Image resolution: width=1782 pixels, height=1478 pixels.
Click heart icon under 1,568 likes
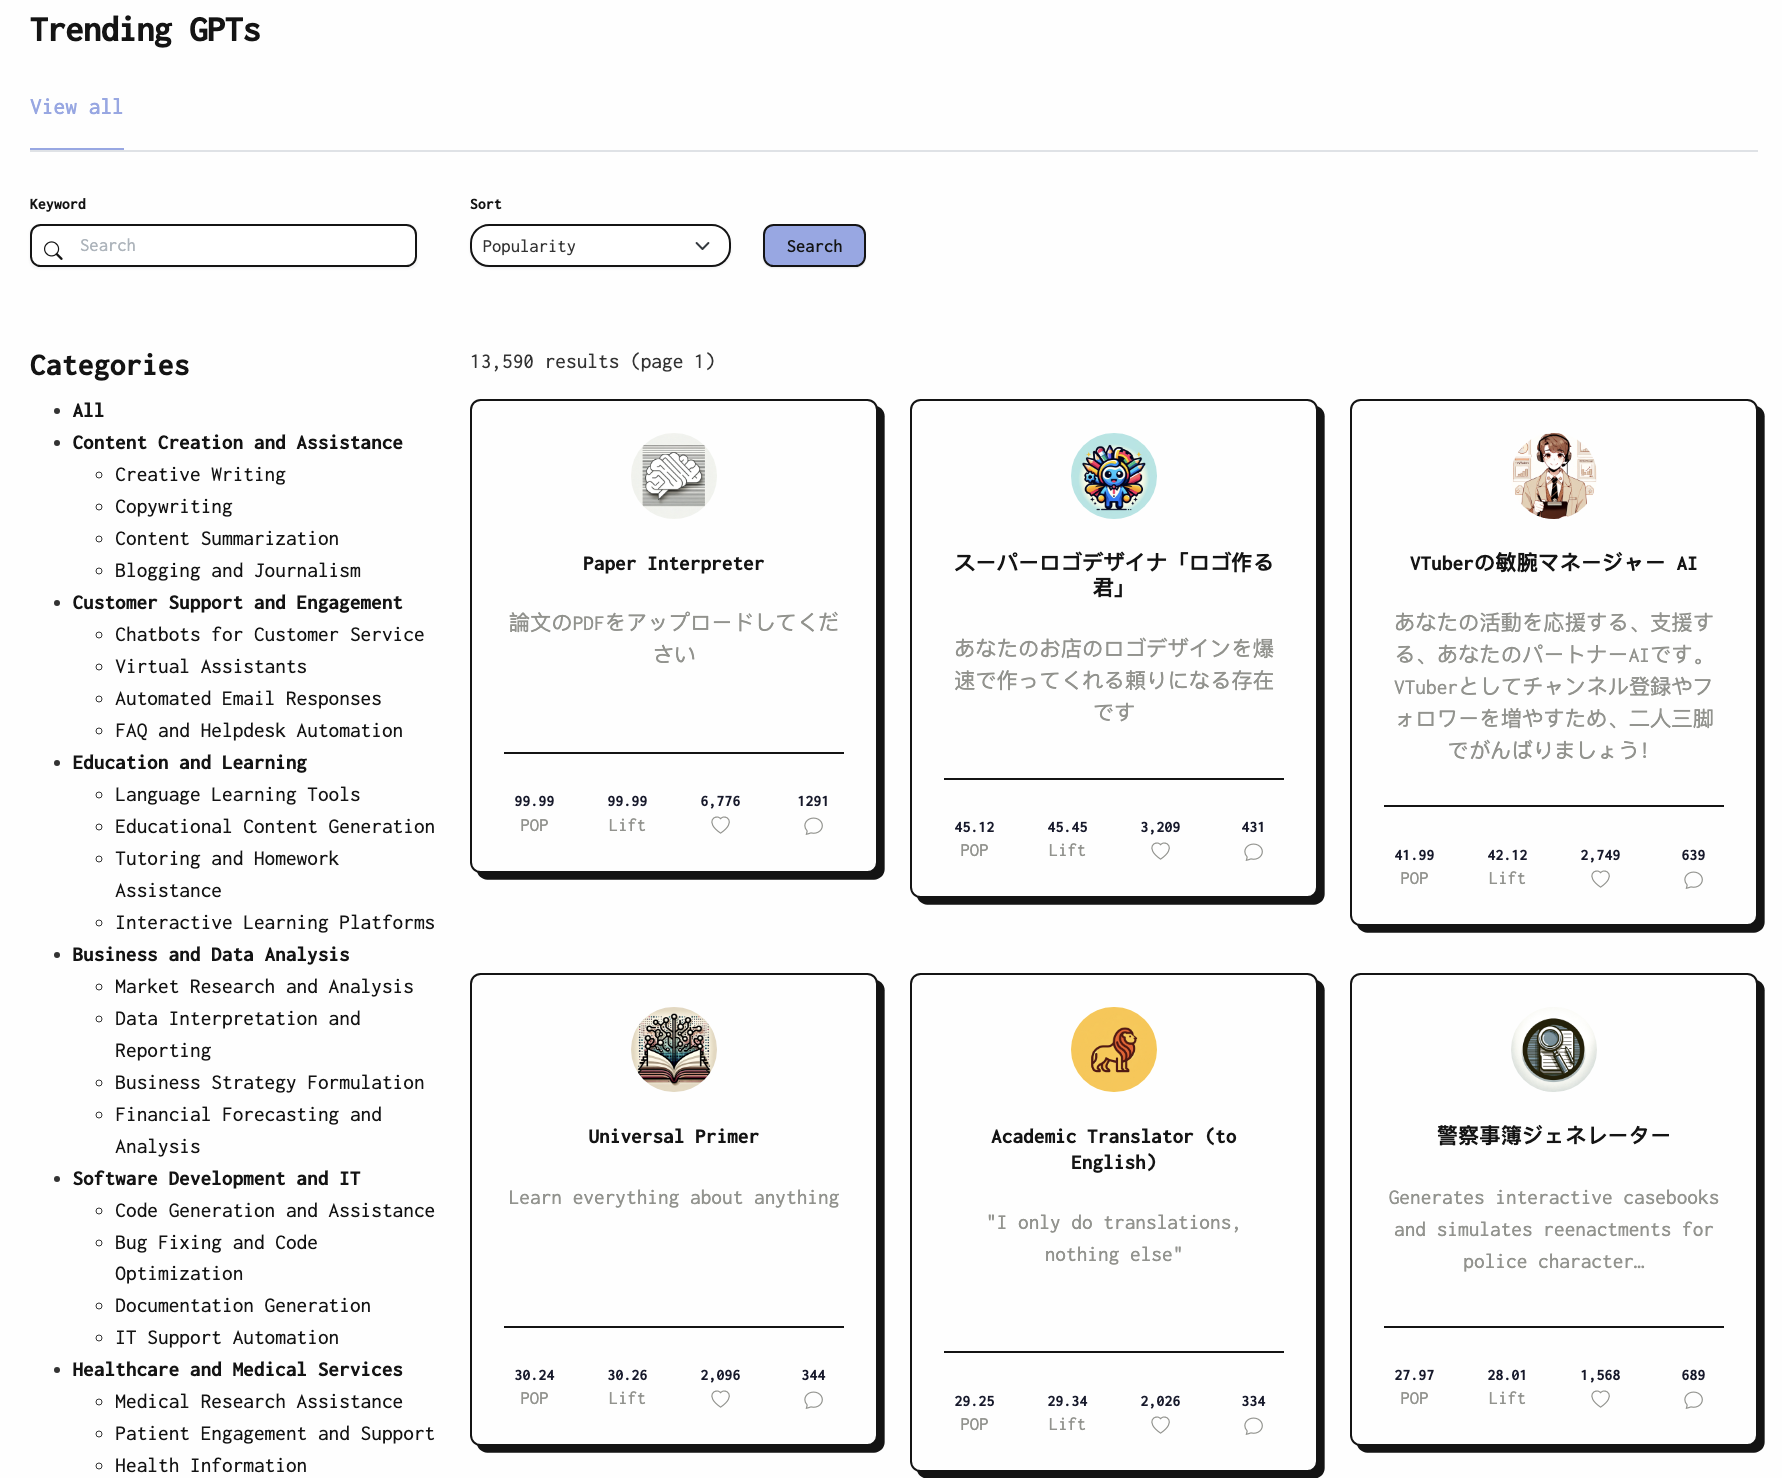click(x=1600, y=1400)
